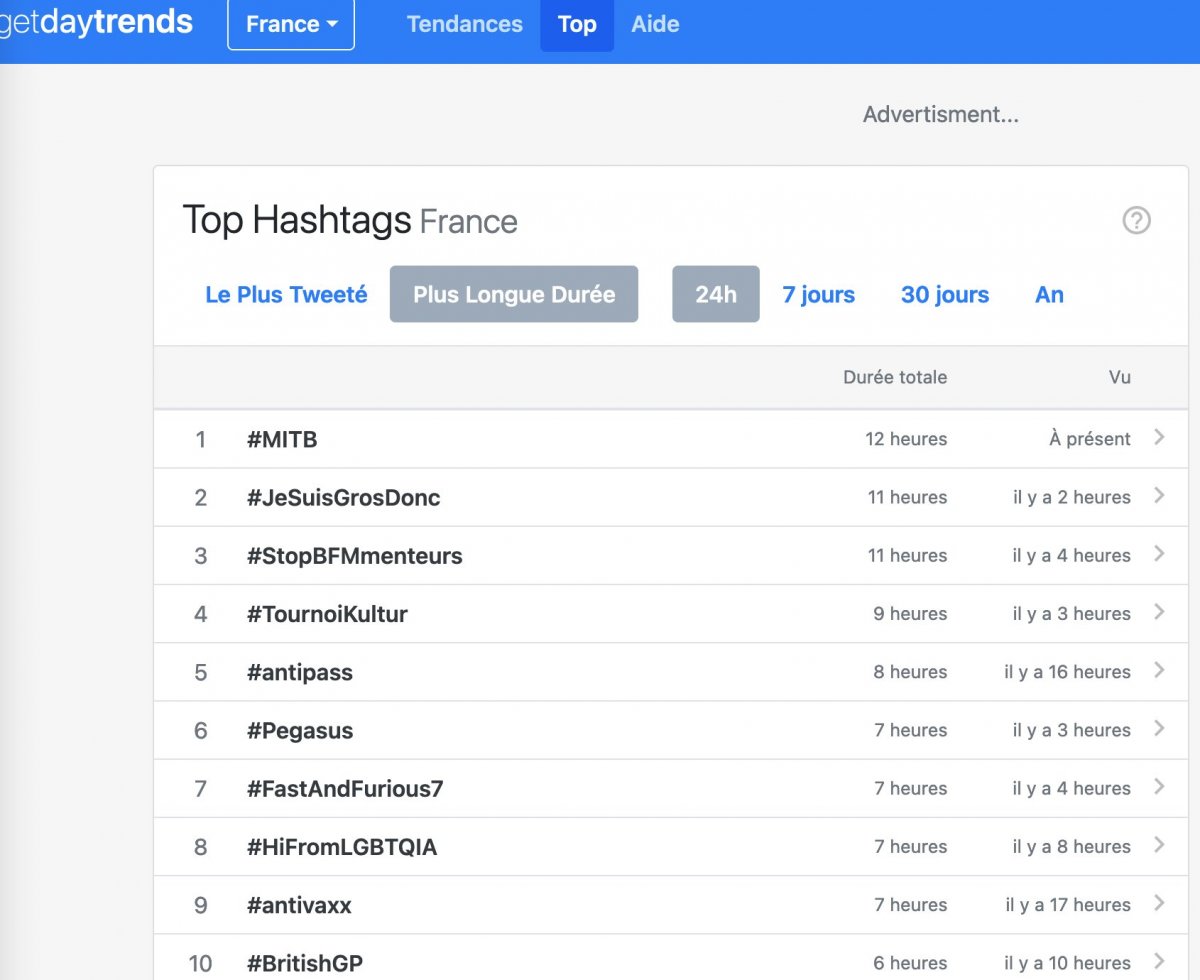Switch time range to 30 jours
The height and width of the screenshot is (980, 1200).
tap(945, 294)
